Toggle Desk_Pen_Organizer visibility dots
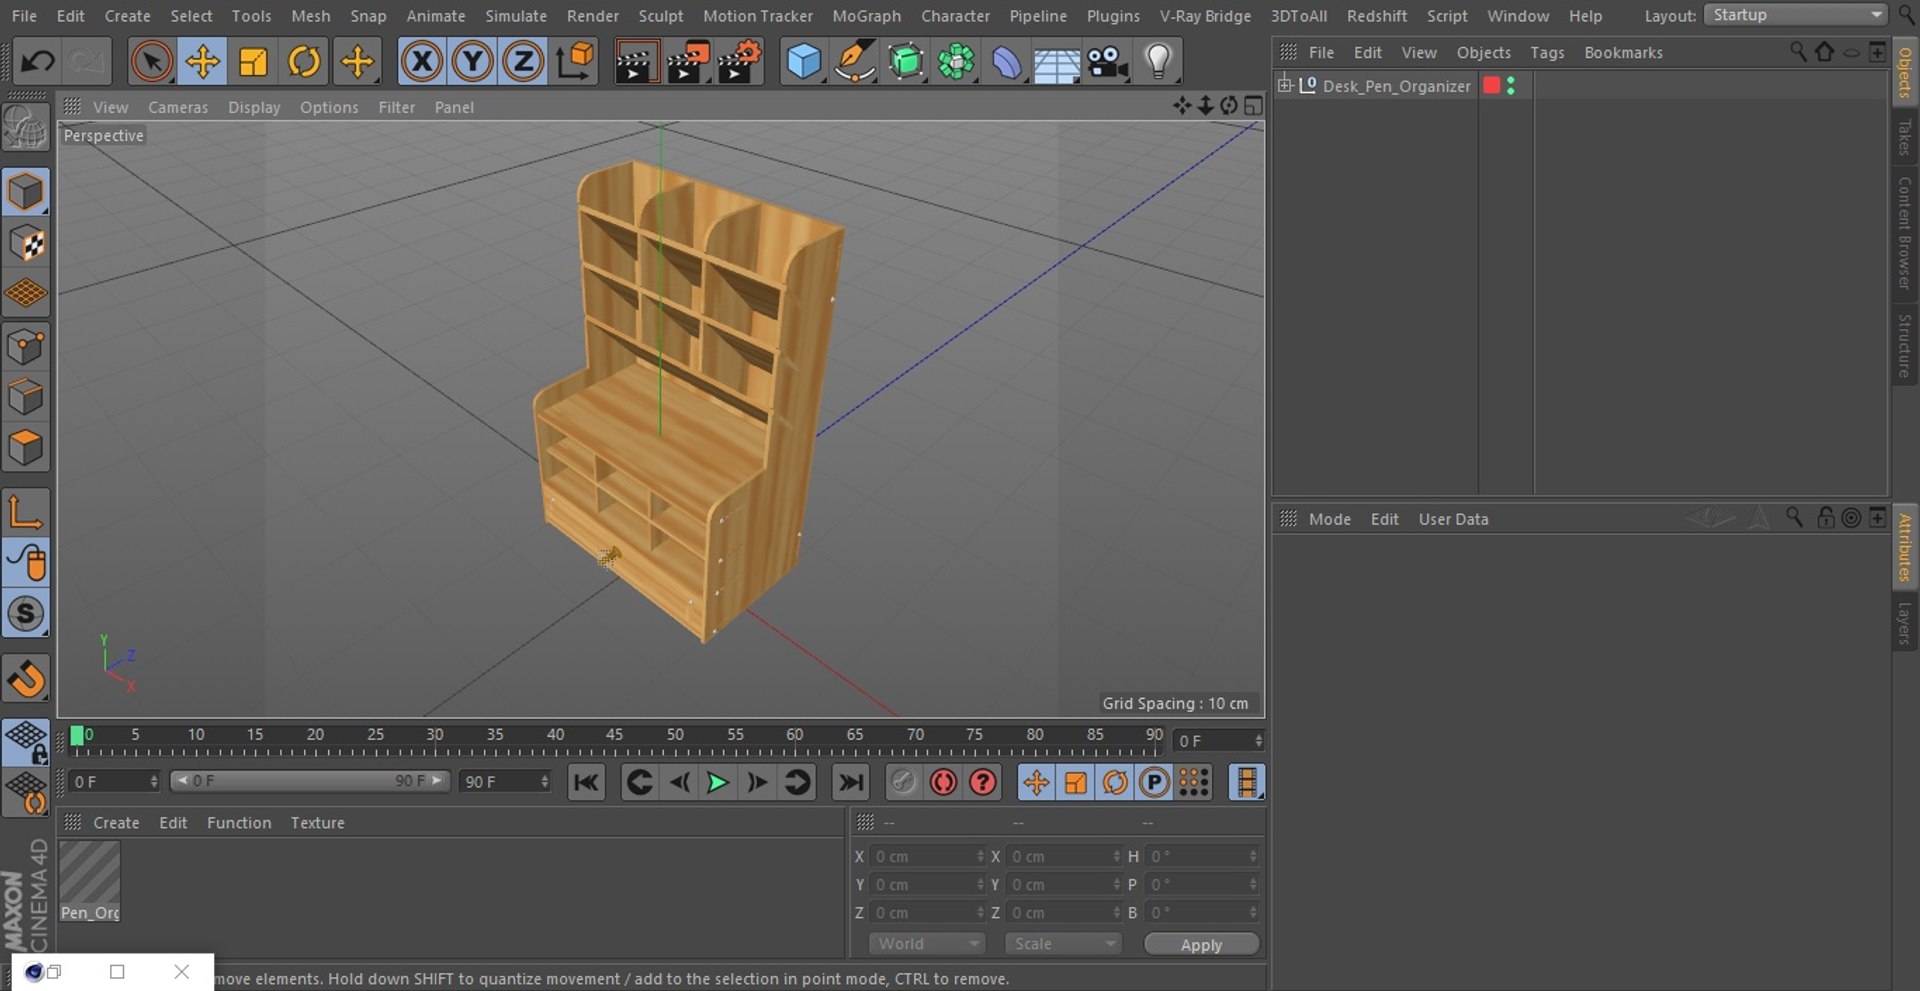The image size is (1920, 991). [1511, 86]
